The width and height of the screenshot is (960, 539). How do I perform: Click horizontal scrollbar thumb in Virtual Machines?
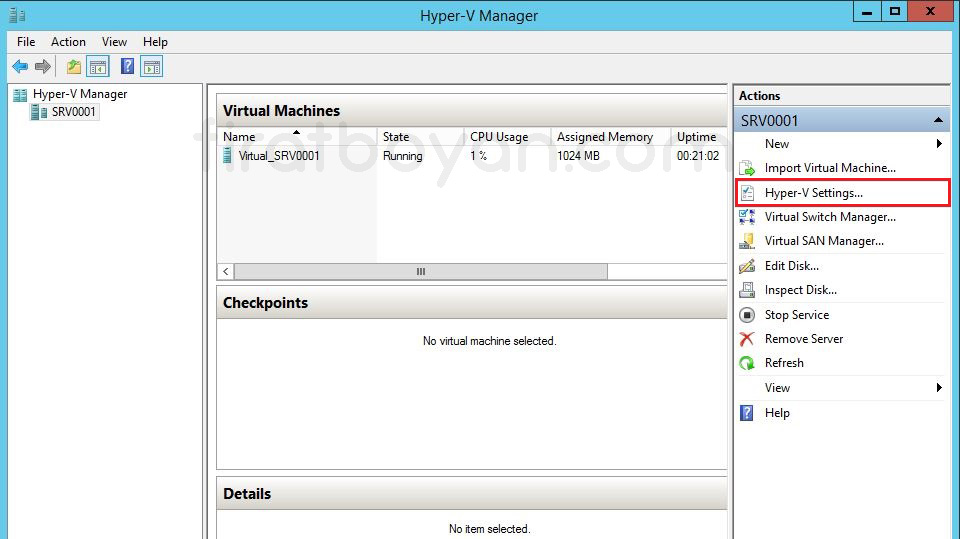click(x=421, y=271)
